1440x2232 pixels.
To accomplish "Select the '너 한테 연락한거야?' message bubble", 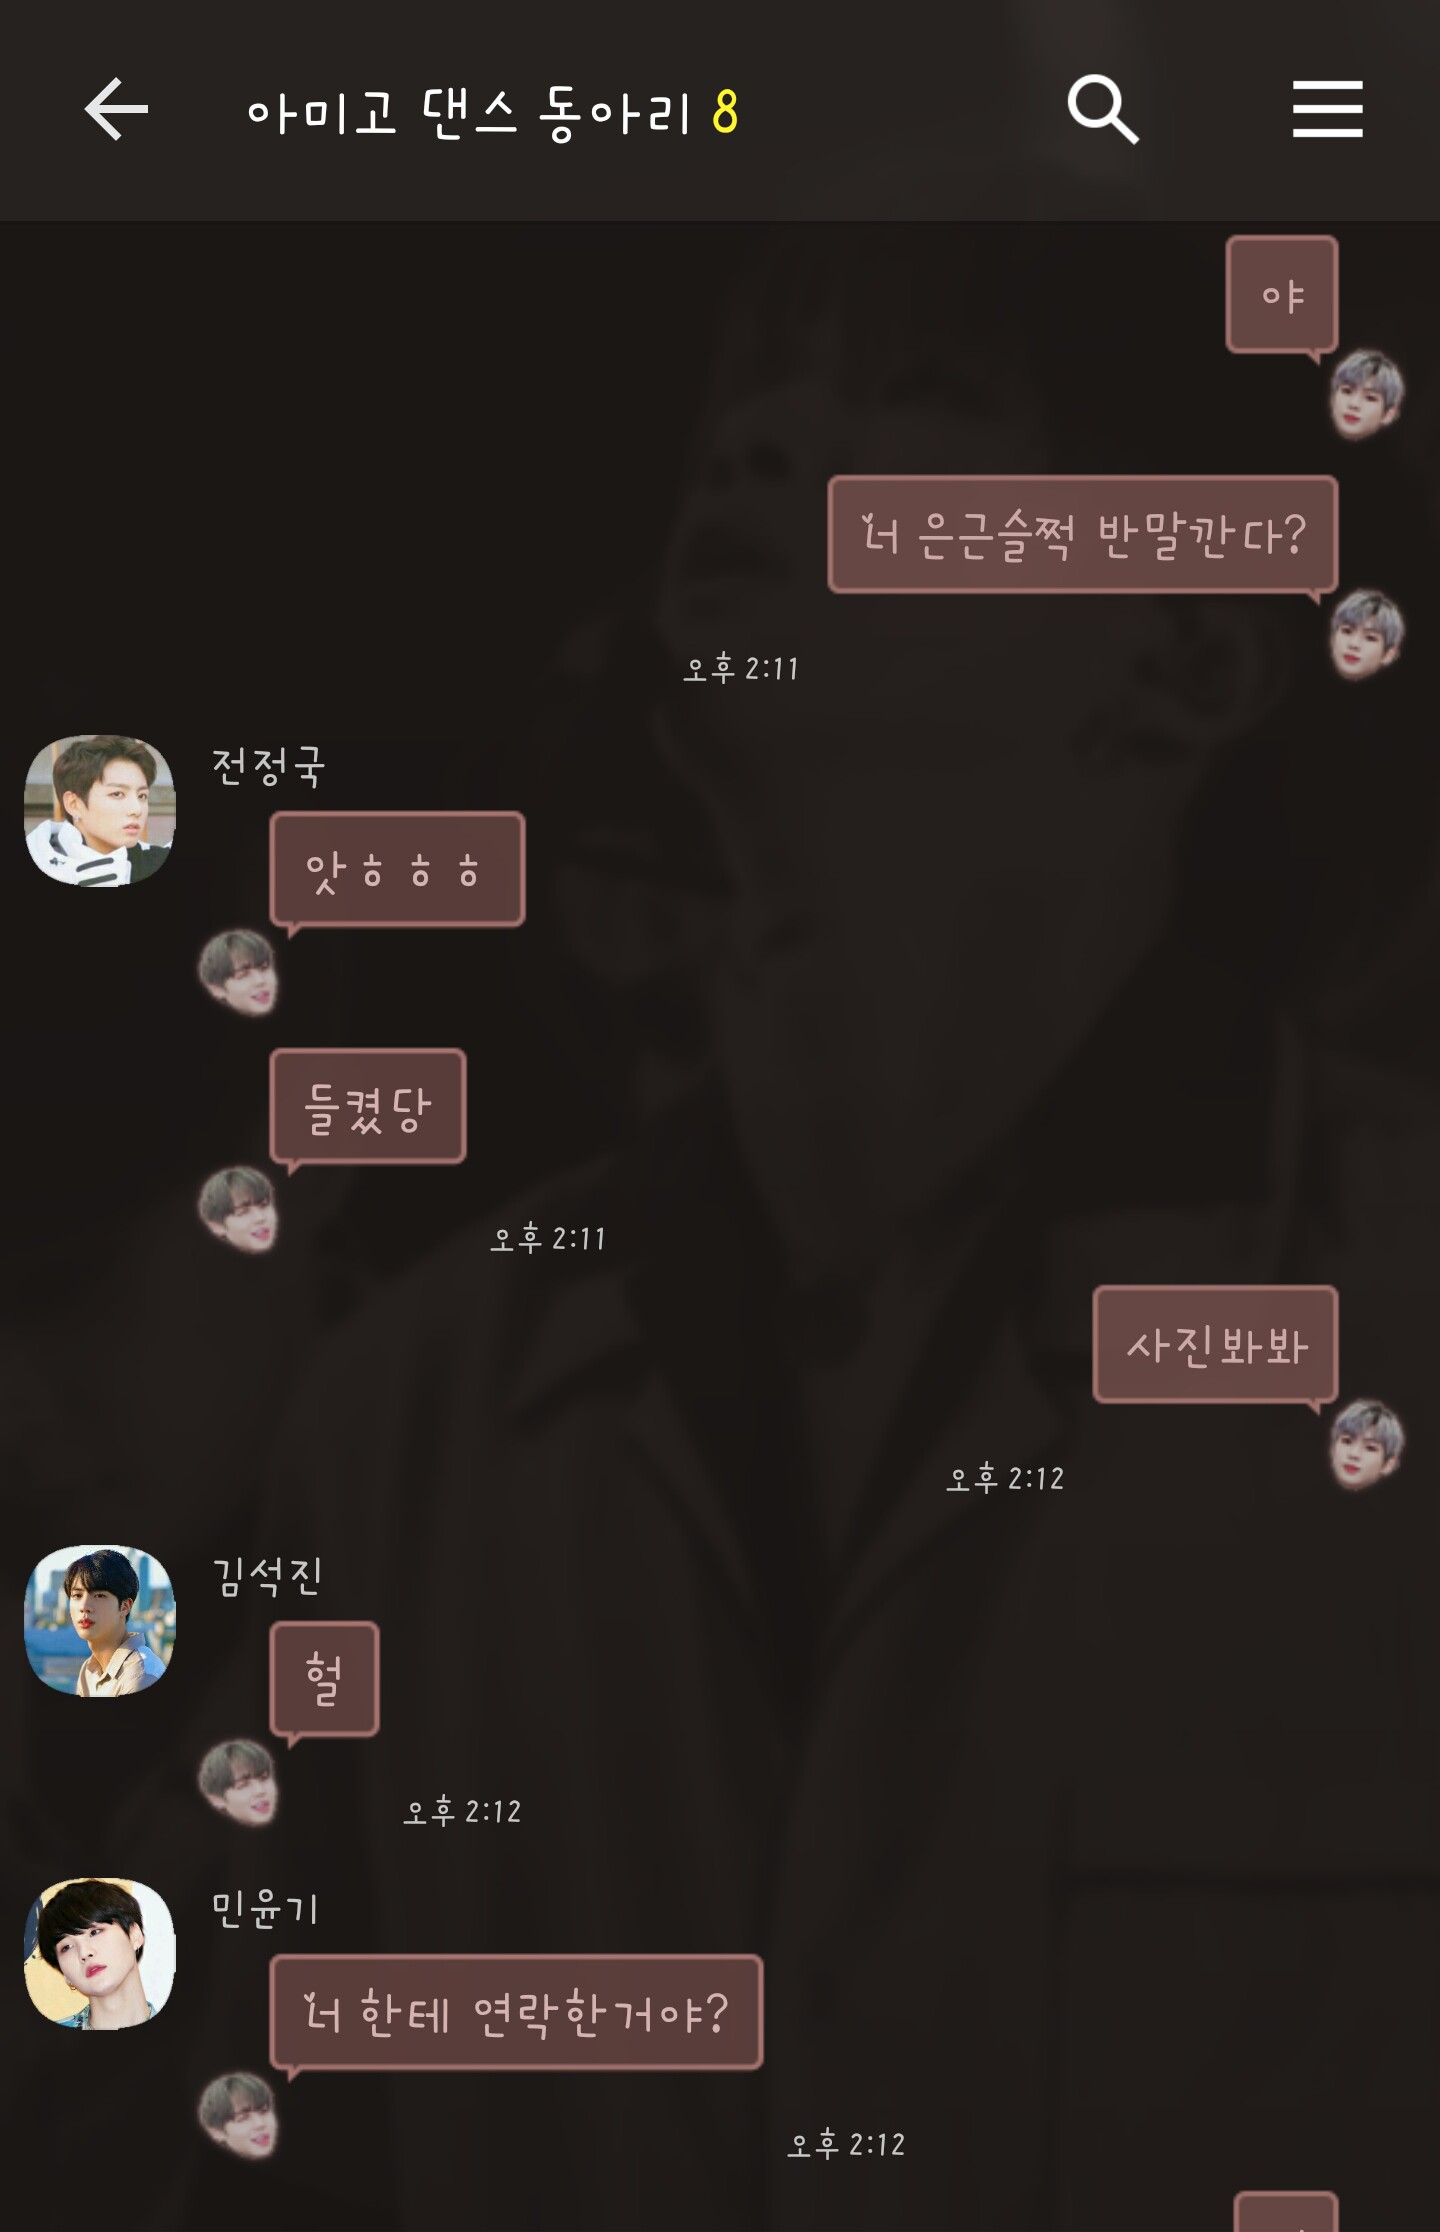I will [x=516, y=2012].
